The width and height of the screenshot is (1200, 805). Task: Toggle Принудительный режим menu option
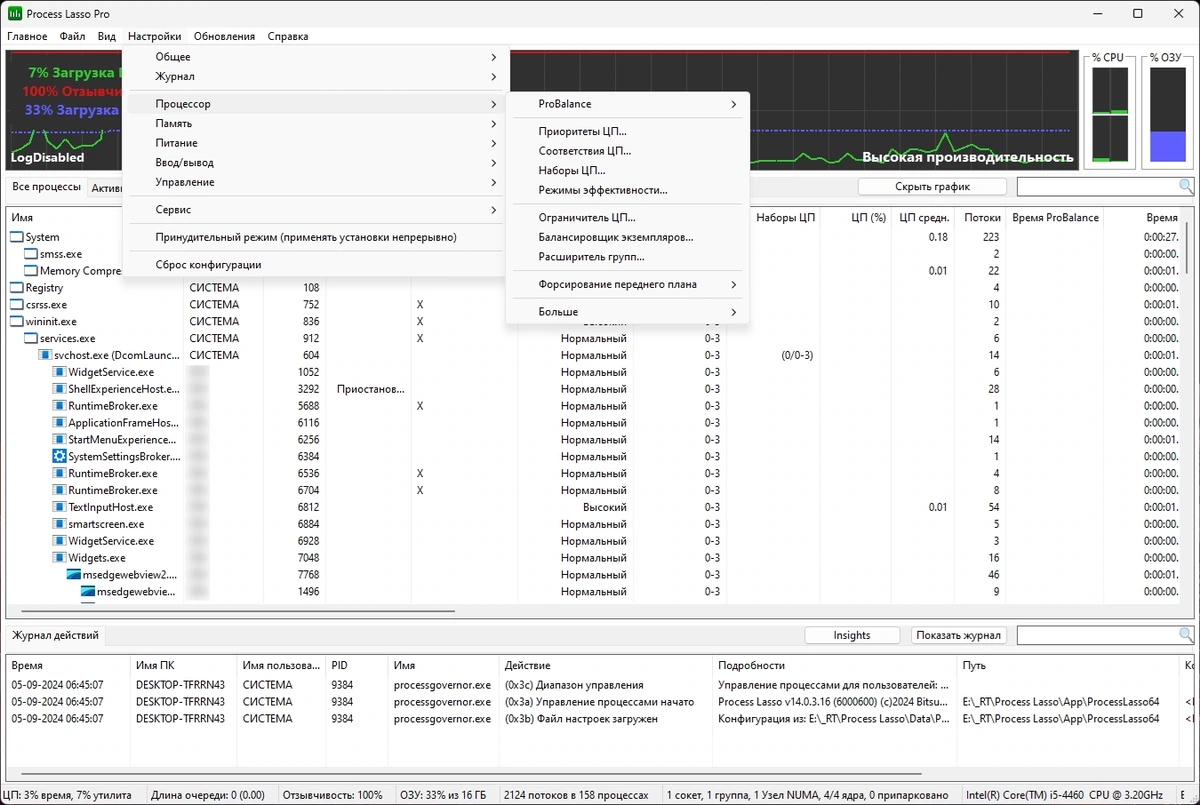pos(316,238)
